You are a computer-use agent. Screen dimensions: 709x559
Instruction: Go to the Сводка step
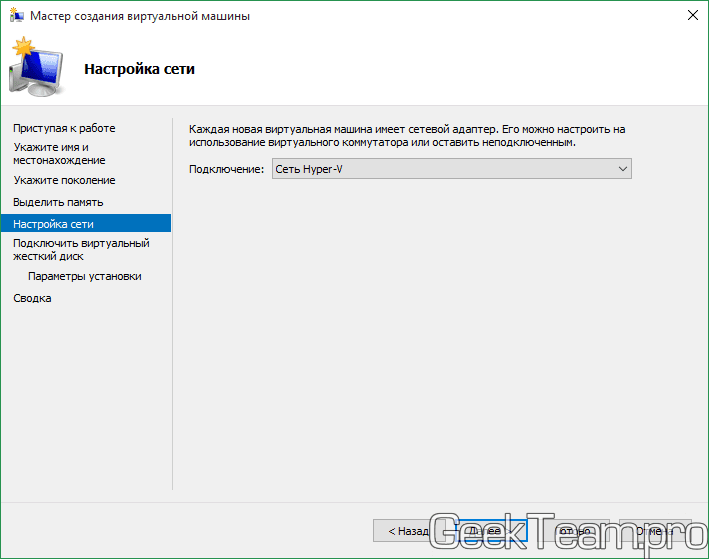tap(32, 298)
